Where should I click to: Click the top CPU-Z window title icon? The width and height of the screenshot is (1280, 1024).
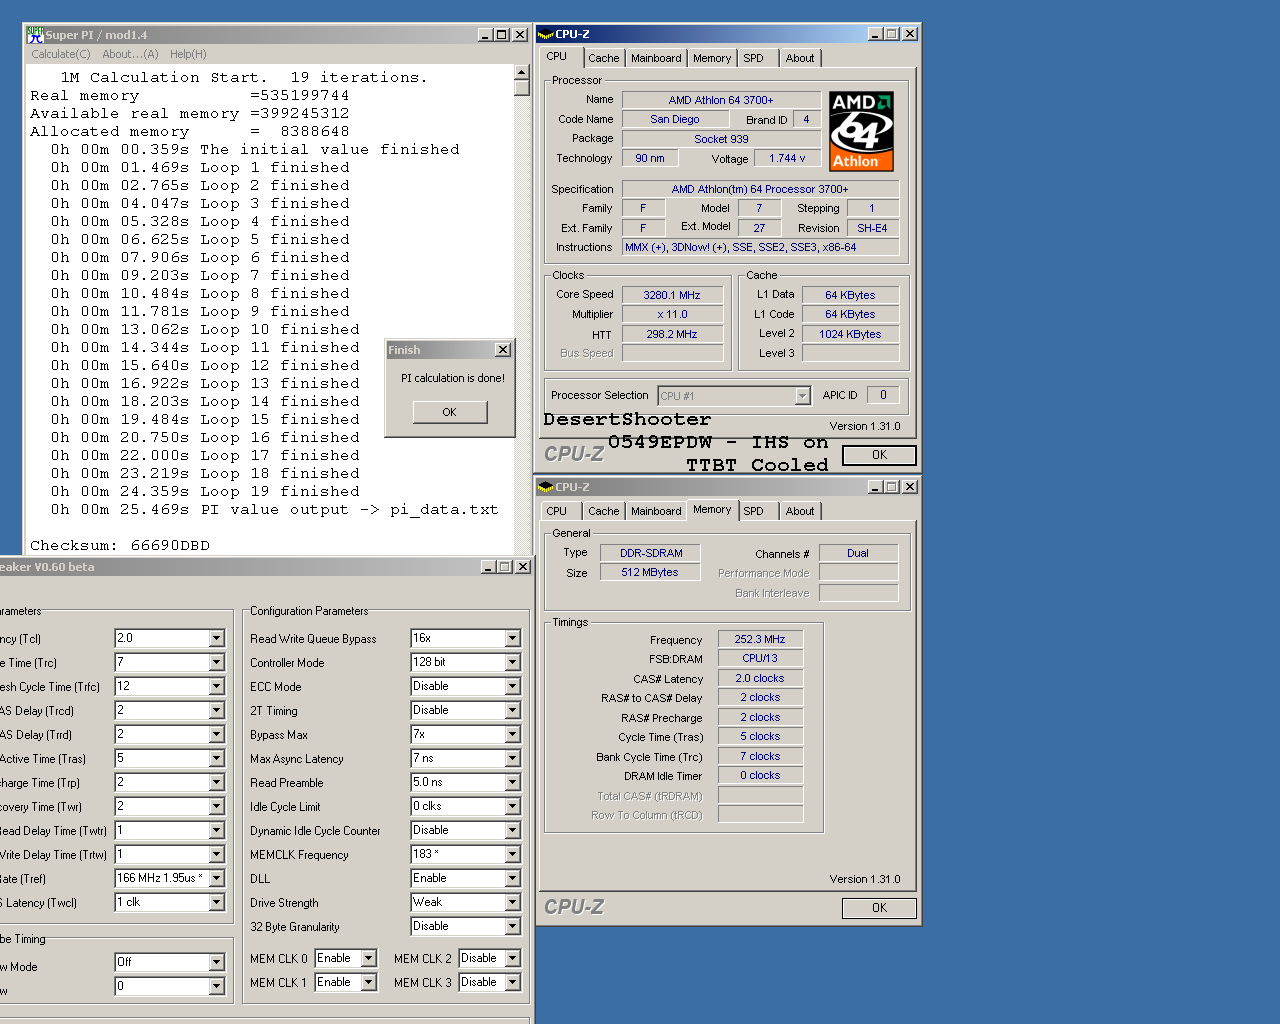546,34
